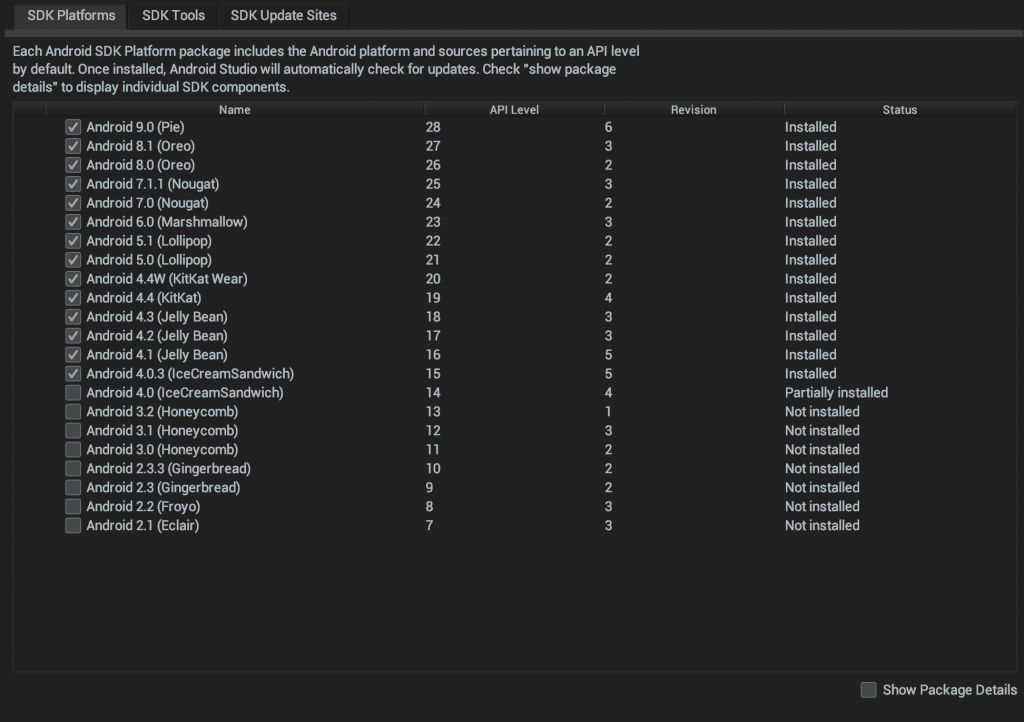Check Android 3.0 (Honeycomb) checkbox
The image size is (1024, 722).
click(72, 449)
